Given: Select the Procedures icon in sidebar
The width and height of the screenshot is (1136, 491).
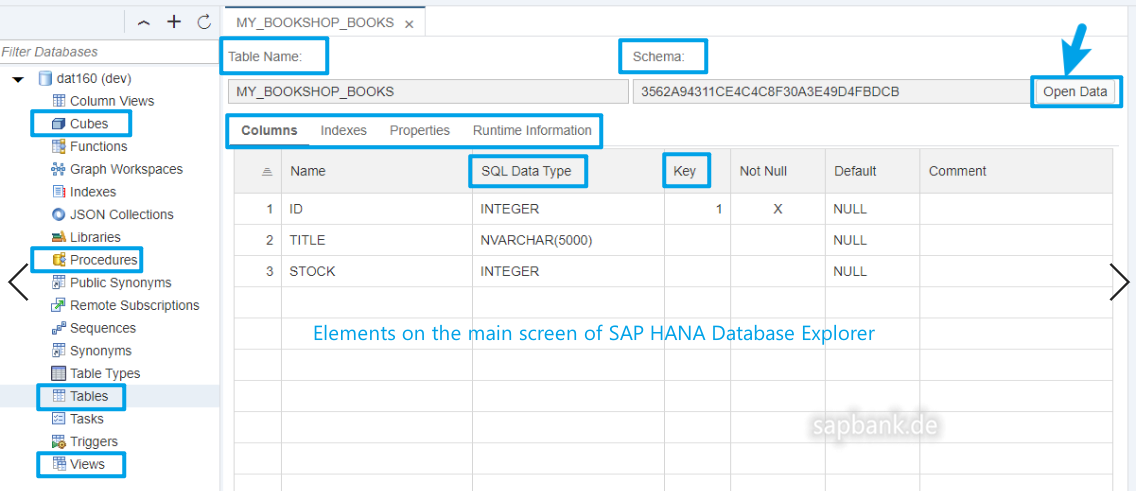Looking at the screenshot, I should (59, 260).
